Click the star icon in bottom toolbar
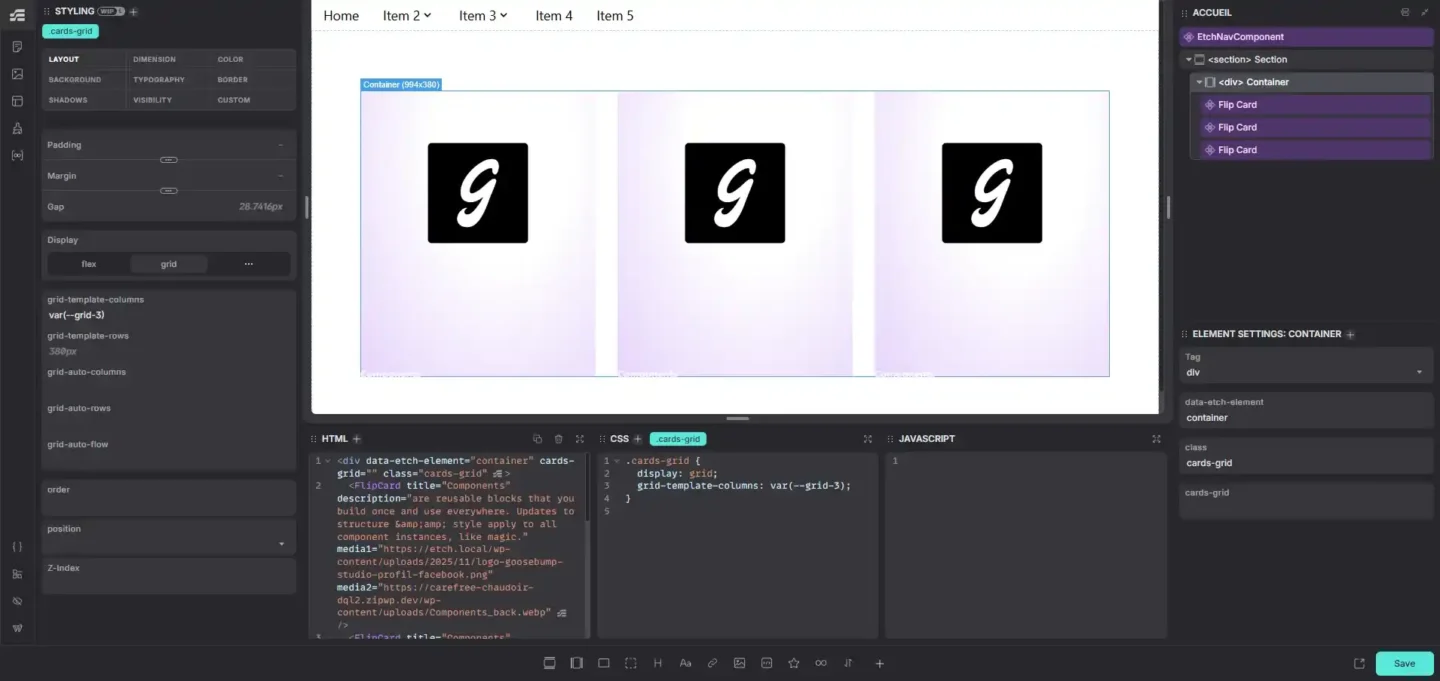The width and height of the screenshot is (1440, 681). [x=794, y=663]
